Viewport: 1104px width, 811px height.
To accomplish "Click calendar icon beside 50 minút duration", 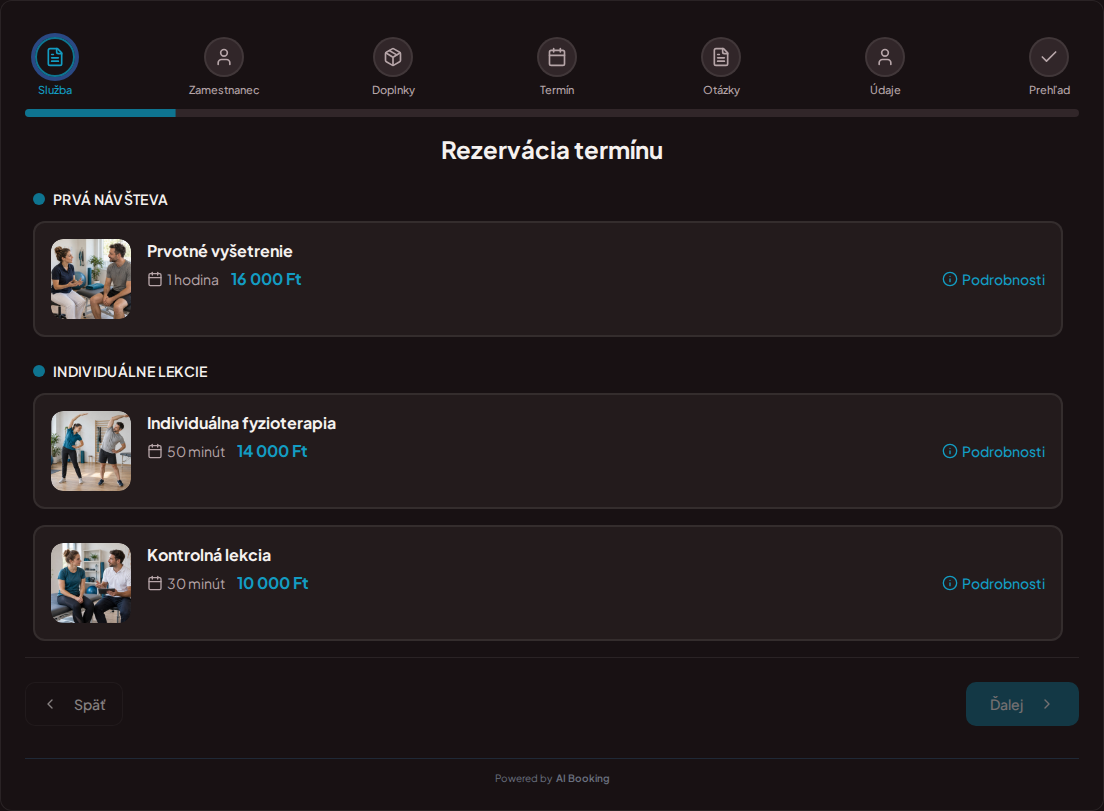I will point(155,451).
